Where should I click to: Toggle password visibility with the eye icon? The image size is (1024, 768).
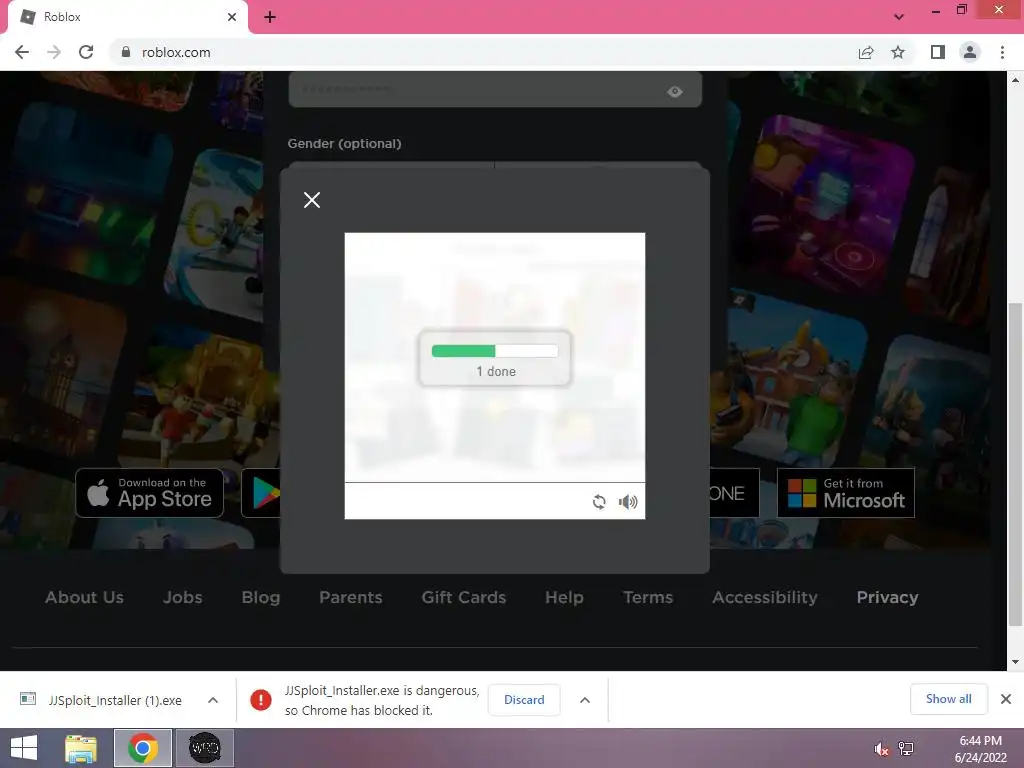675,91
